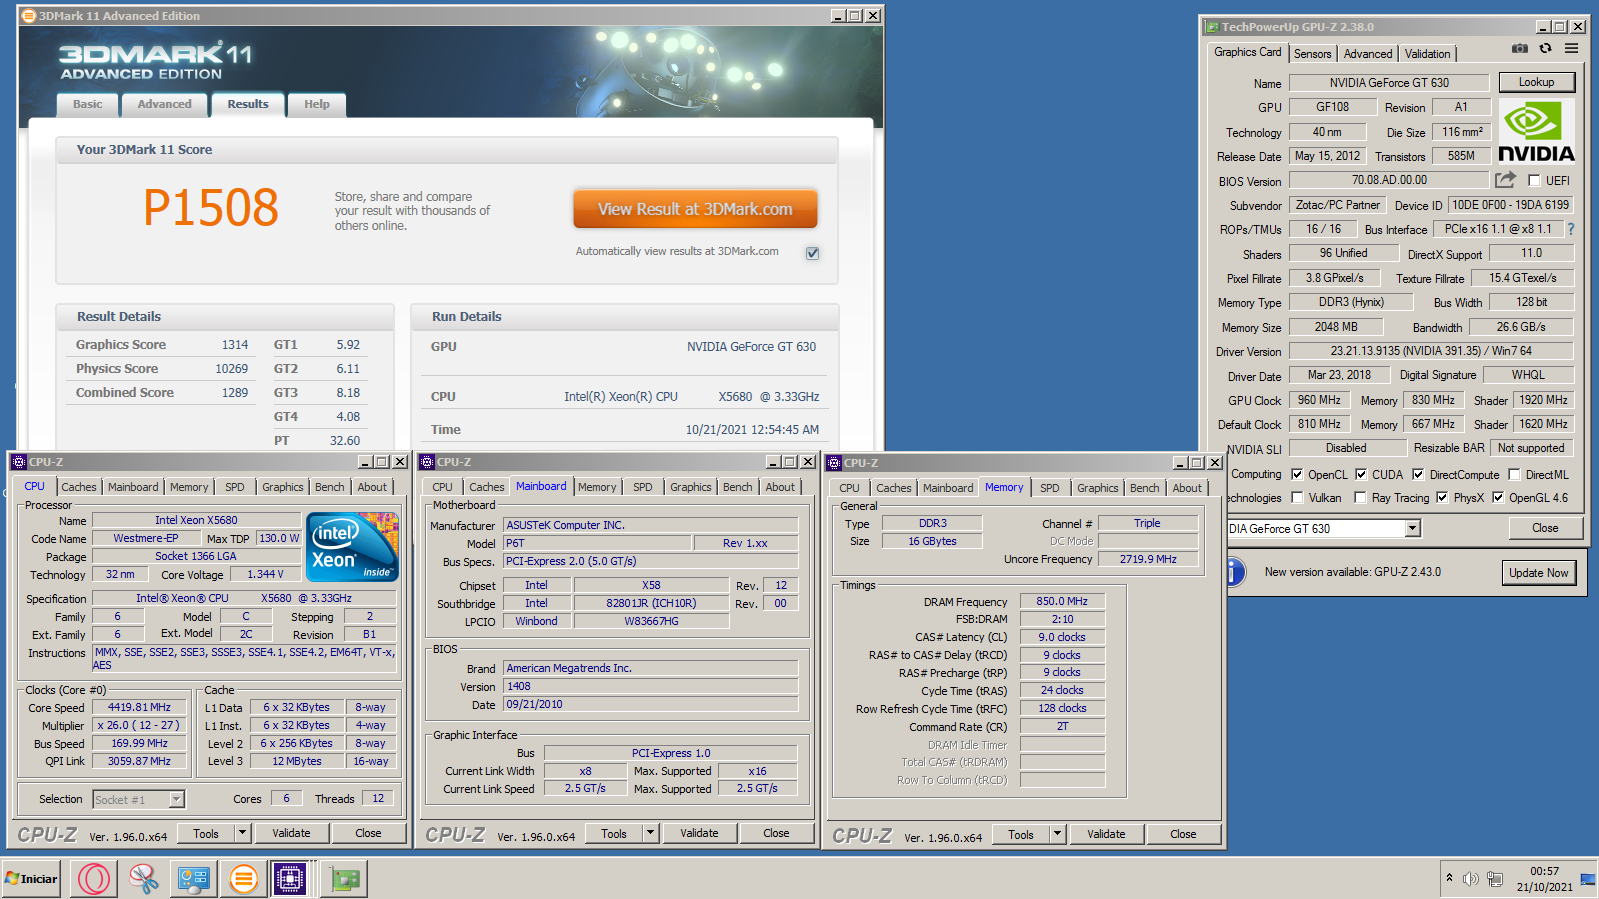Open the GPU-Z hamburger menu
The image size is (1599, 899).
(x=1572, y=48)
